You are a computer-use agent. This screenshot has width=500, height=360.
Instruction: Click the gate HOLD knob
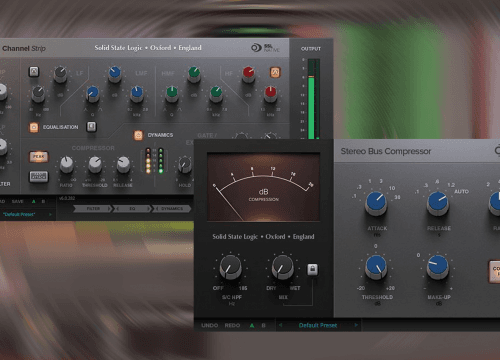click(184, 165)
